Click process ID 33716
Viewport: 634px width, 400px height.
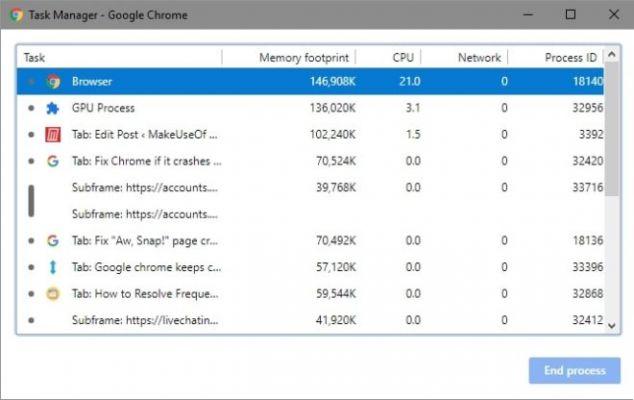[588, 188]
